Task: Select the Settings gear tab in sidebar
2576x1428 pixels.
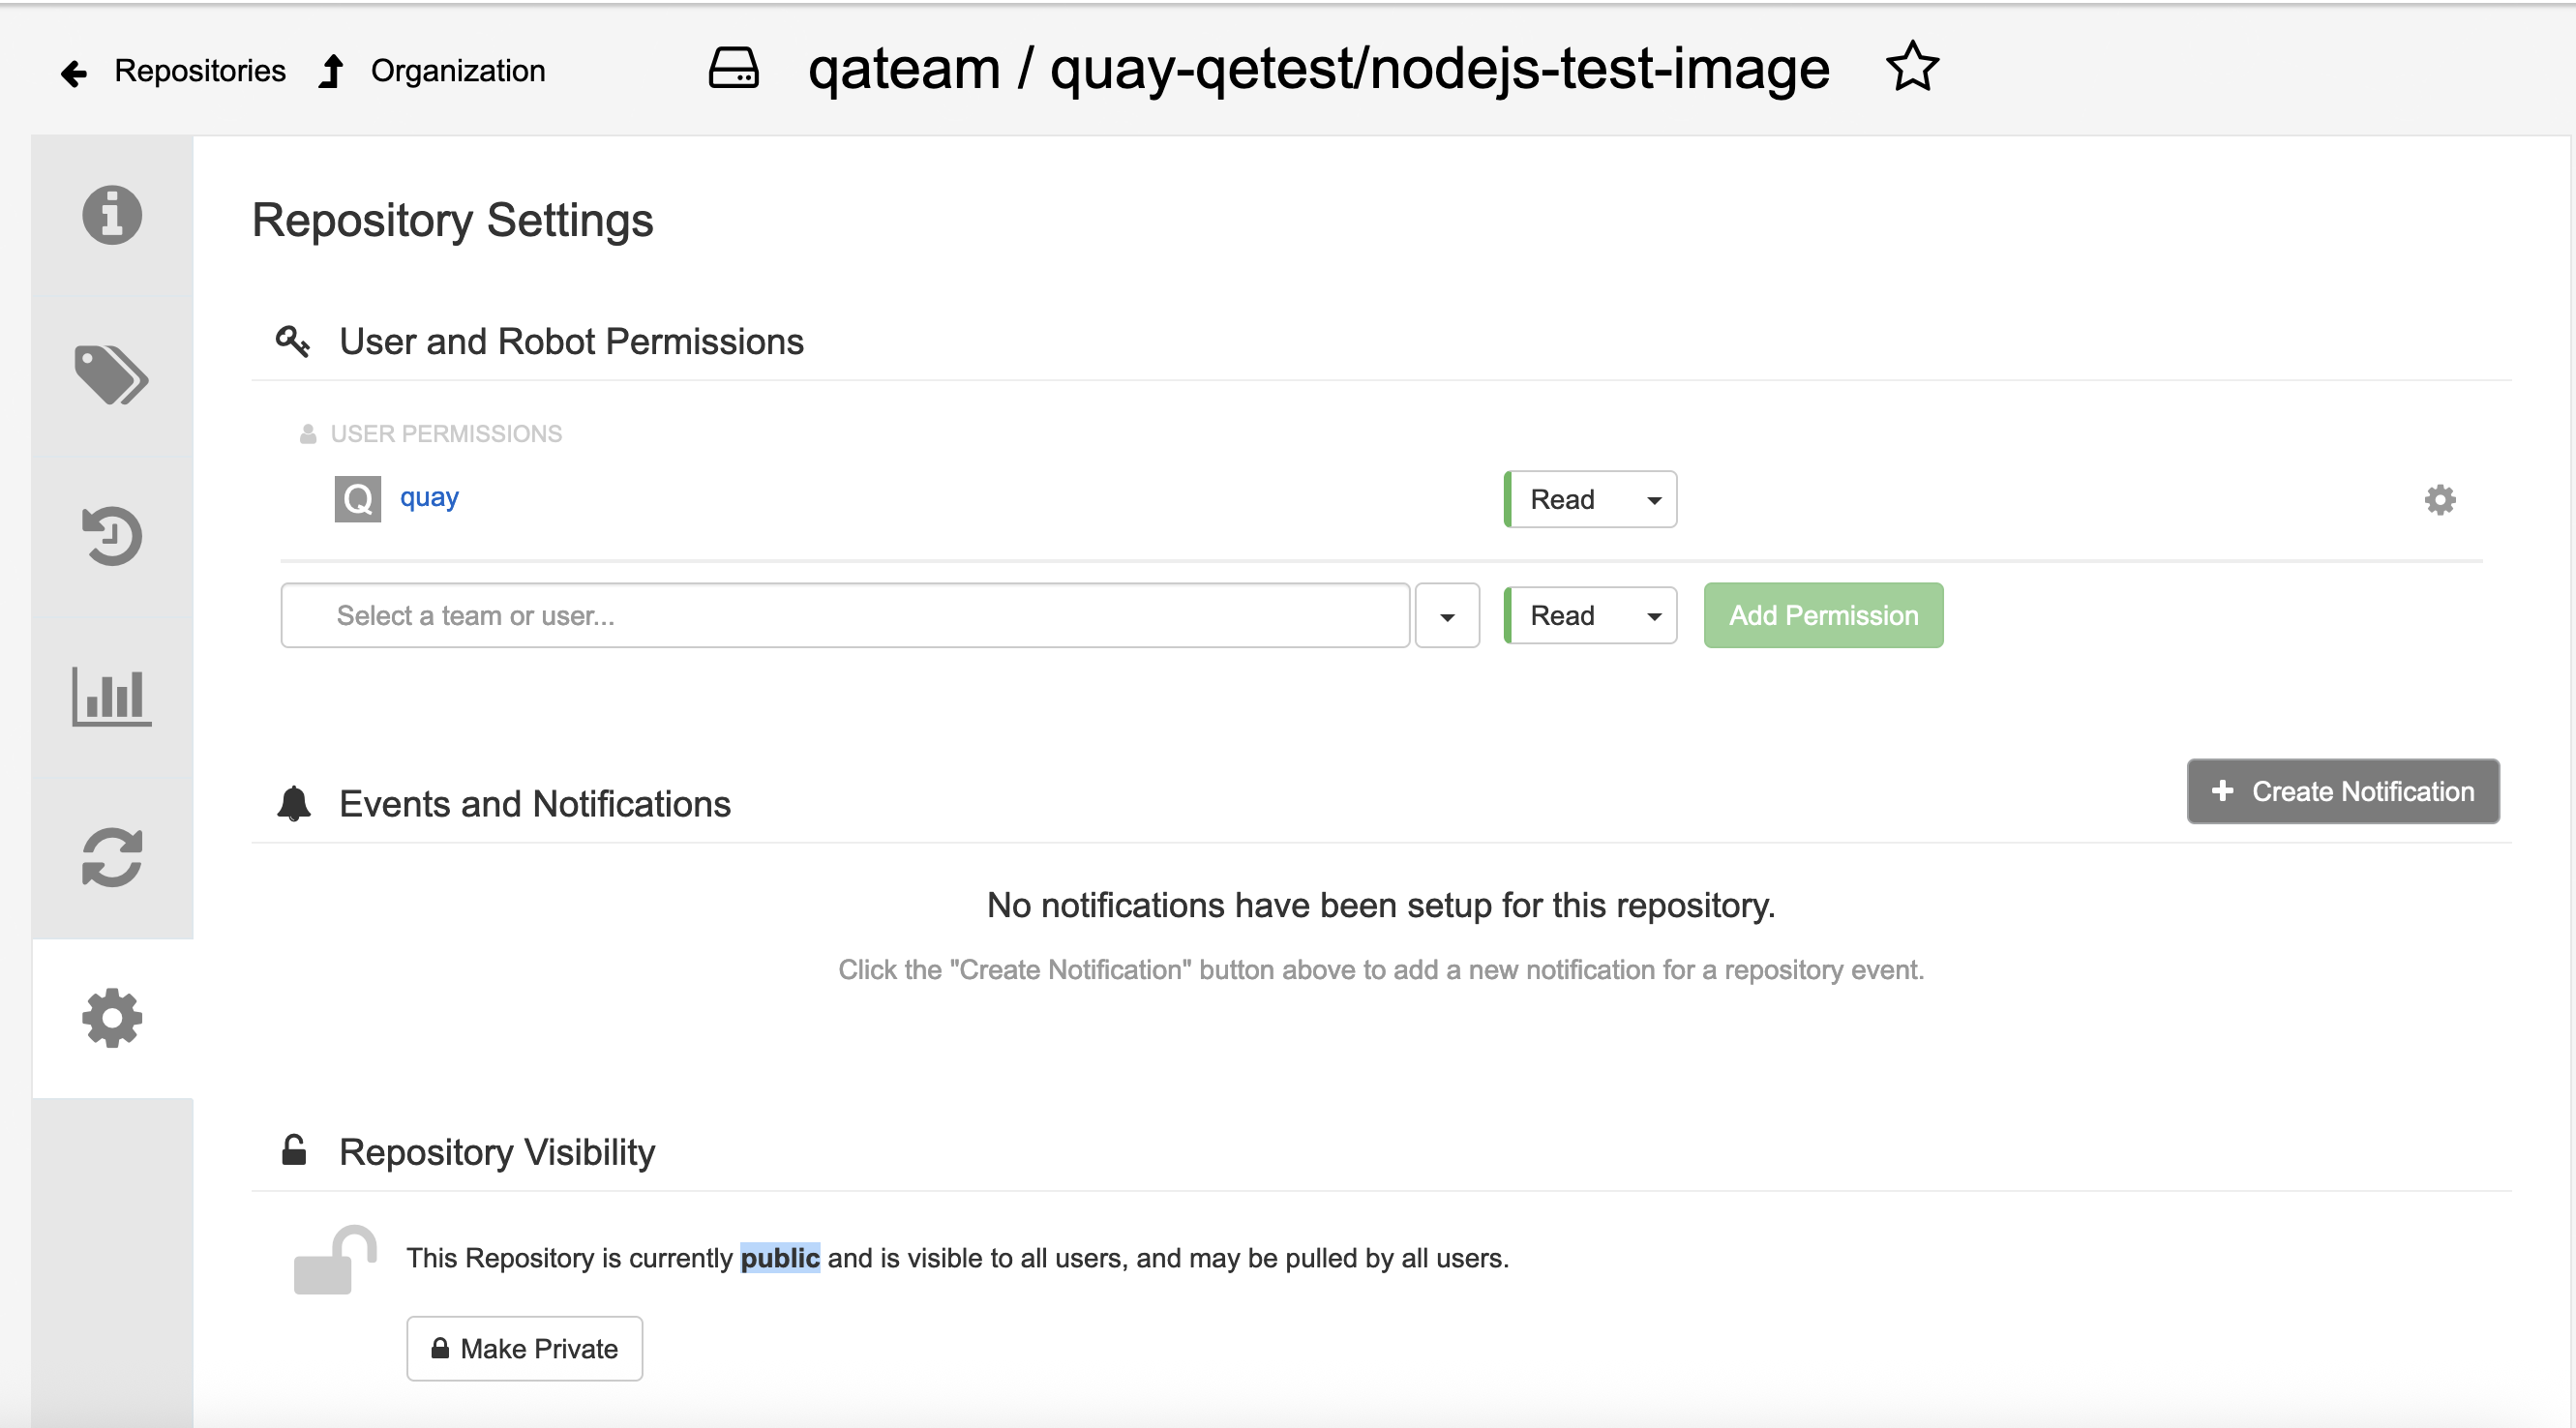Action: (112, 1018)
